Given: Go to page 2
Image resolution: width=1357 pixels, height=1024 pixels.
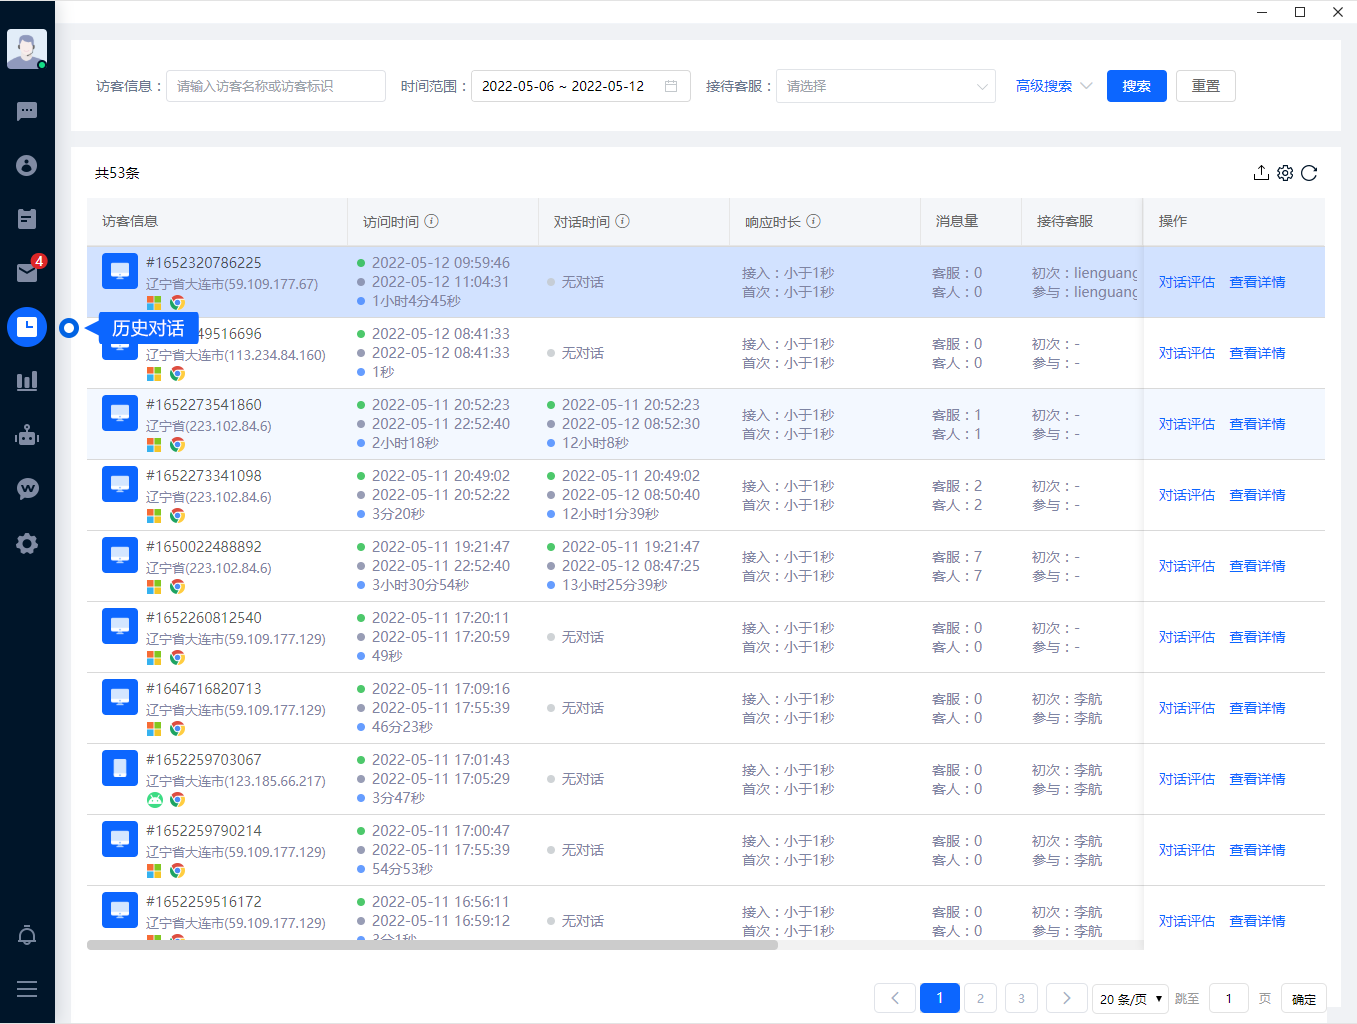Looking at the screenshot, I should click(980, 998).
